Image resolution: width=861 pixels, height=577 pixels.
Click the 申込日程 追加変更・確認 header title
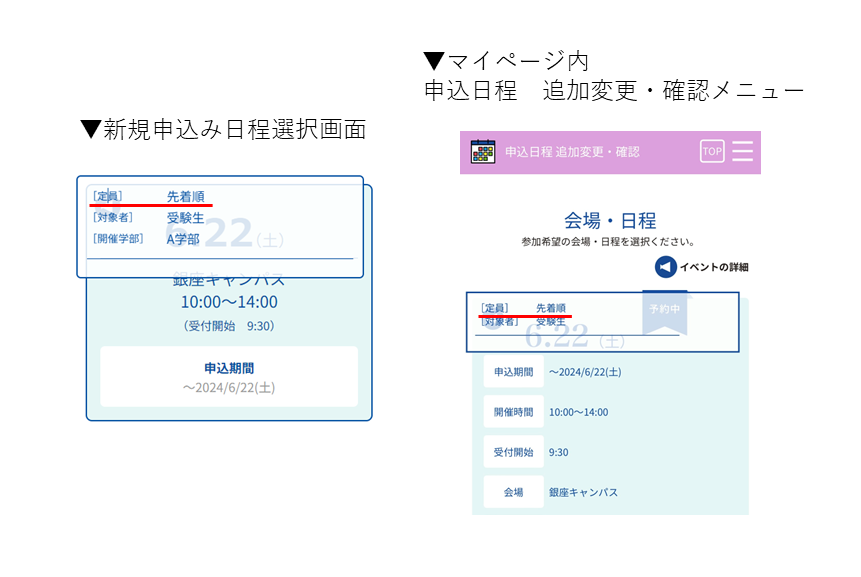(572, 152)
